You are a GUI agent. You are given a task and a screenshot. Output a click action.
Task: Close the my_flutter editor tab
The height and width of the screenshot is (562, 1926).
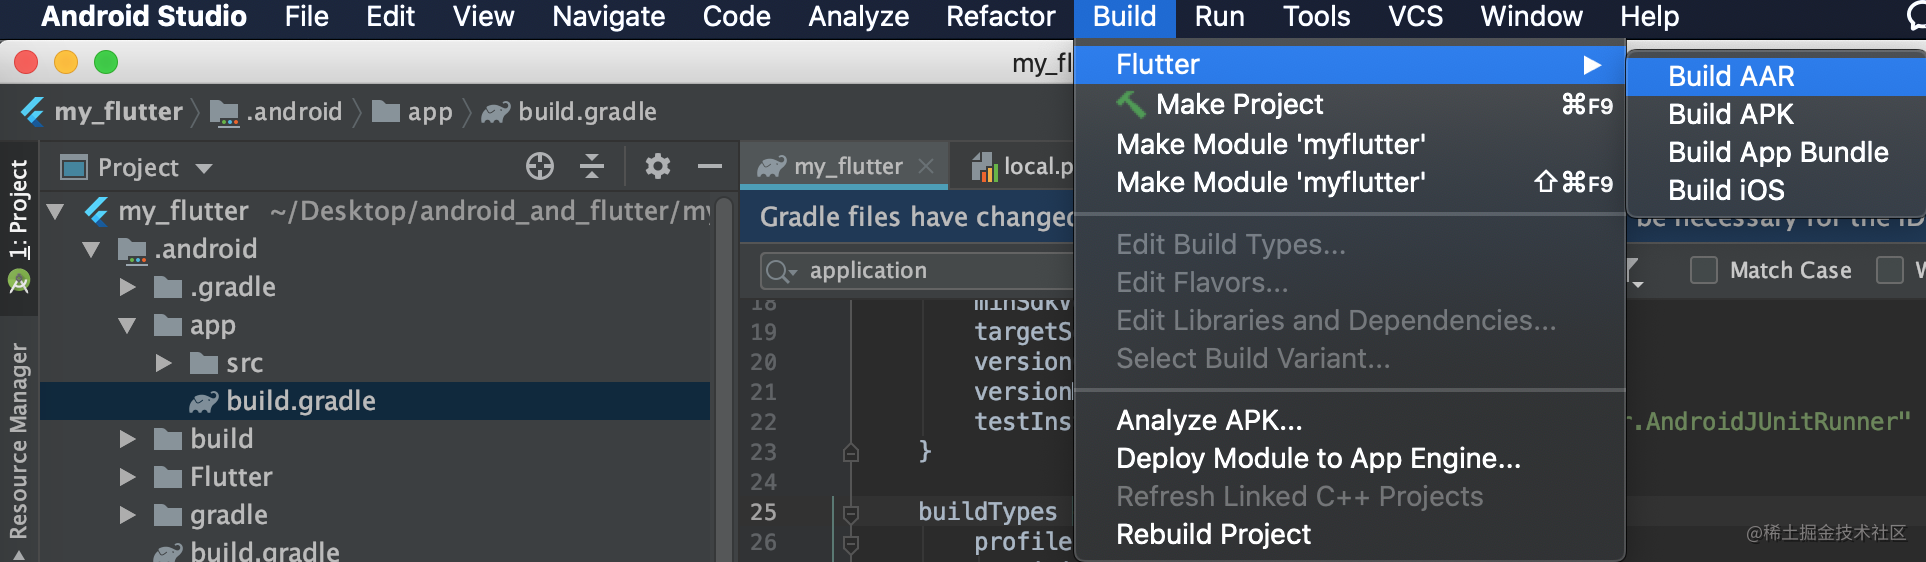(x=926, y=166)
